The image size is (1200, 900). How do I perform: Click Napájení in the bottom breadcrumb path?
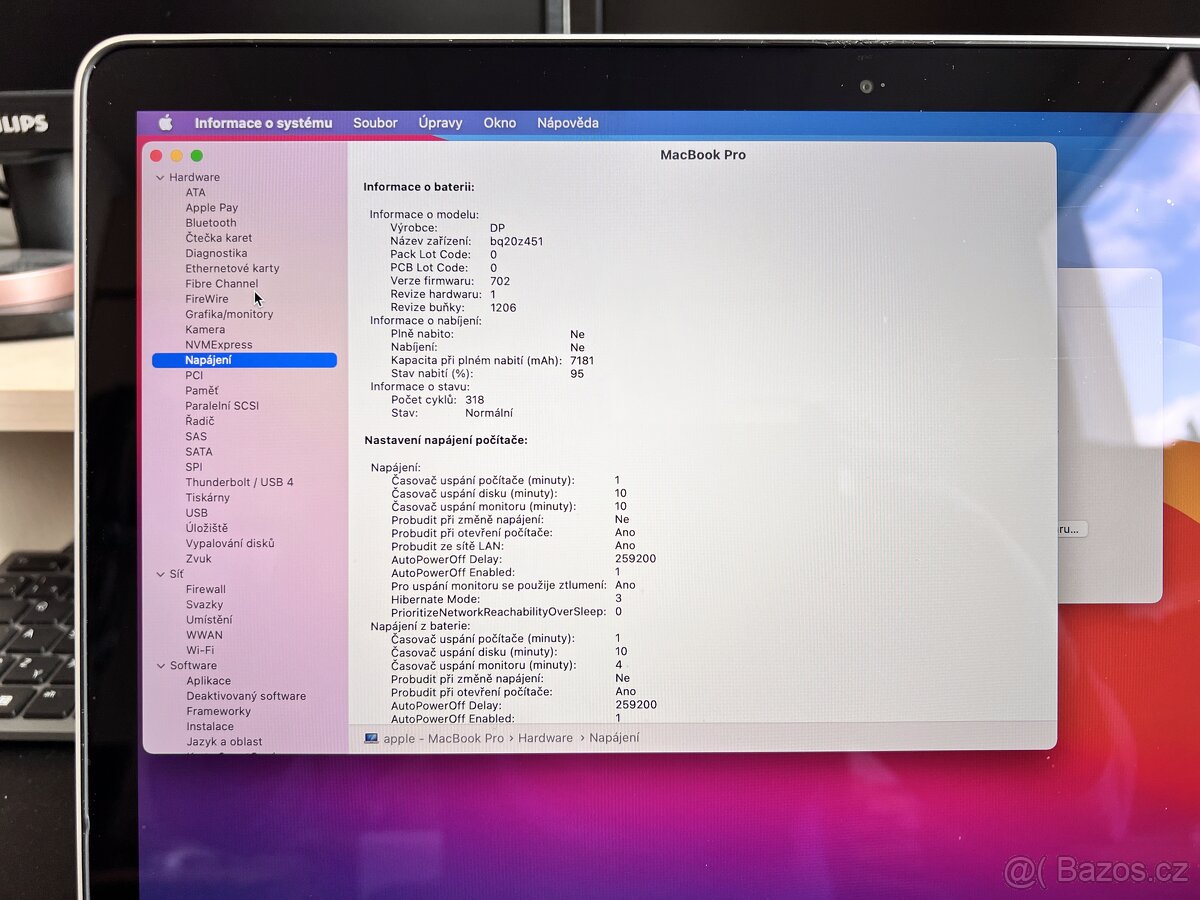pos(616,738)
